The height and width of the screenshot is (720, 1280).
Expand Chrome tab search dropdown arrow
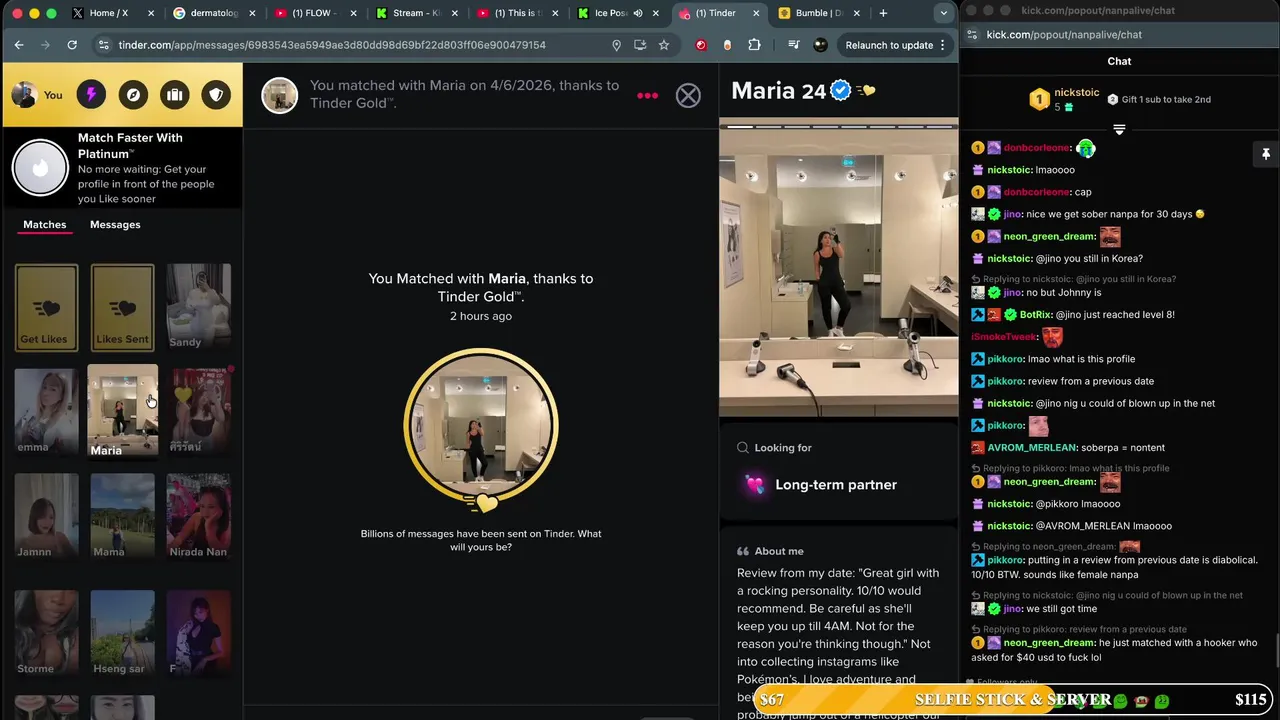coord(944,13)
